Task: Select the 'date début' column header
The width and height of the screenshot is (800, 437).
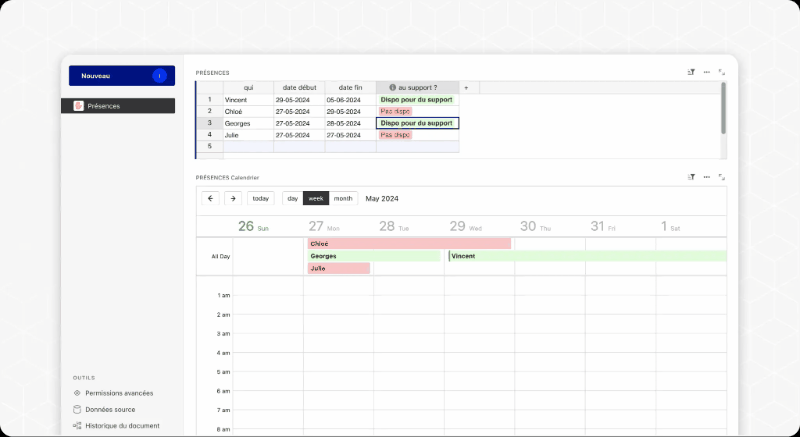Action: tap(299, 88)
